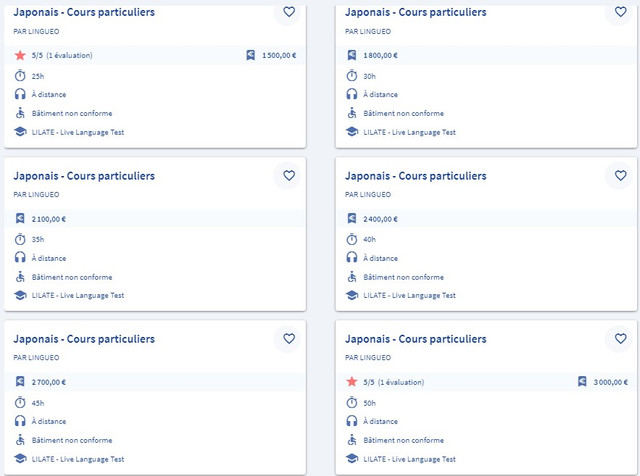Click the 3 000,00 € price
The image size is (640, 476).
(611, 382)
